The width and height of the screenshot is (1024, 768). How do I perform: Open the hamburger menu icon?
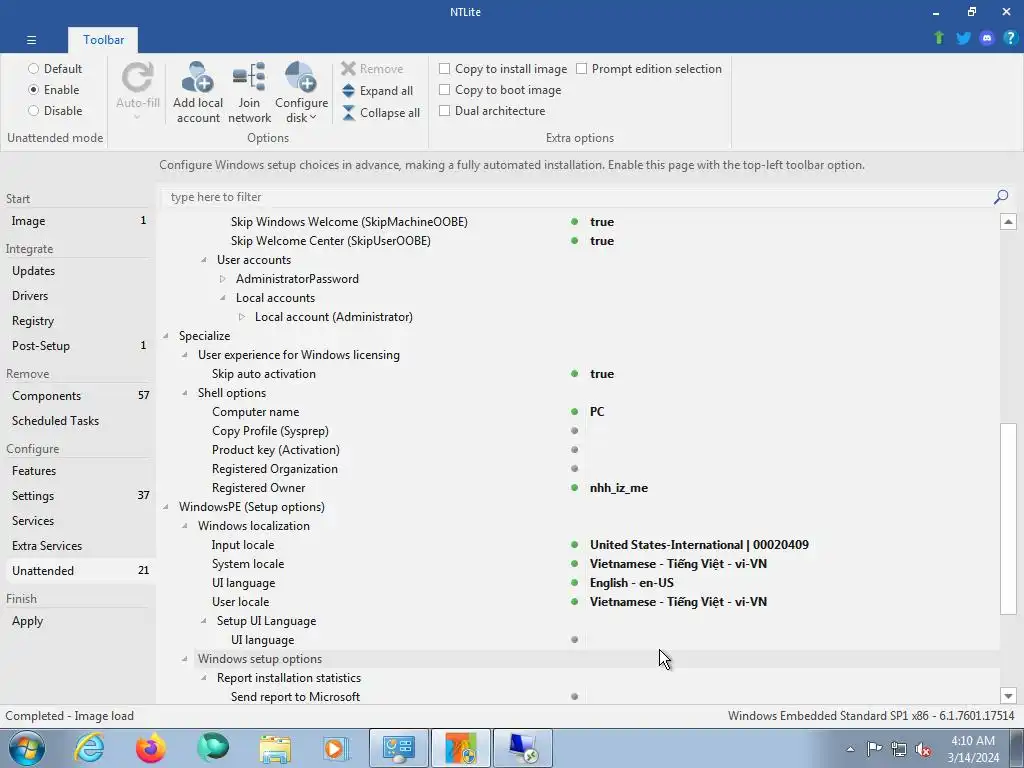point(31,40)
